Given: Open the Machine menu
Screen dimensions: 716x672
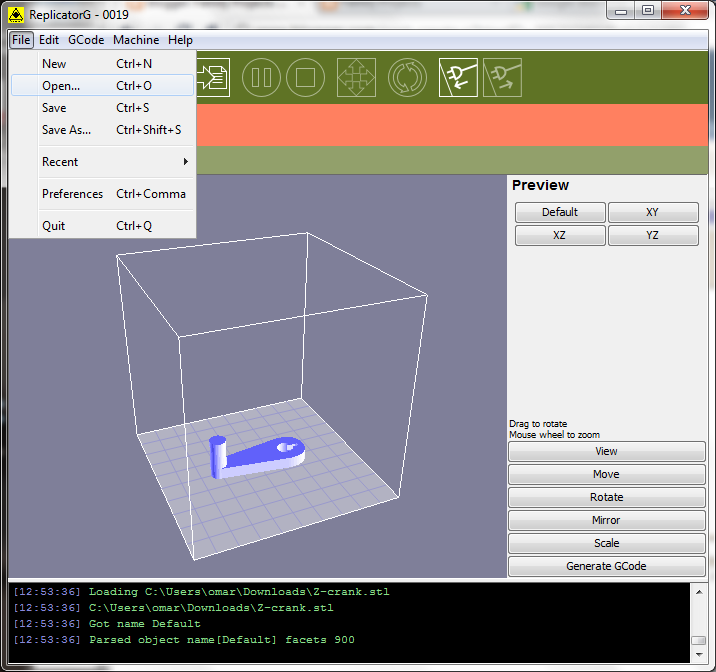Looking at the screenshot, I should (x=136, y=40).
